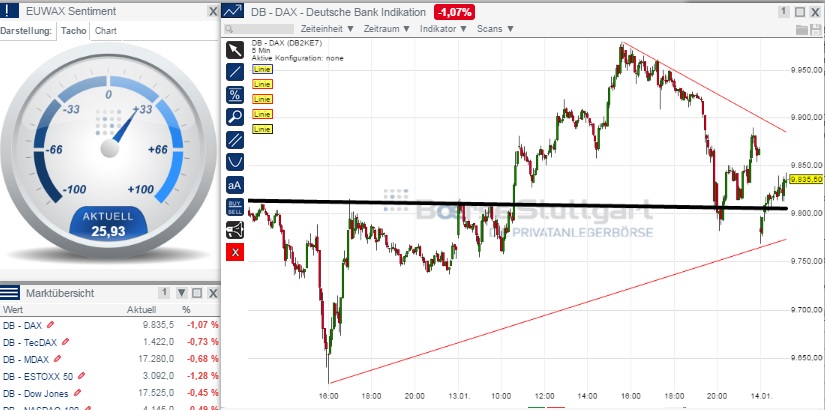825x410 pixels.
Task: Open the Scans dropdown
Action: pyautogui.click(x=496, y=29)
